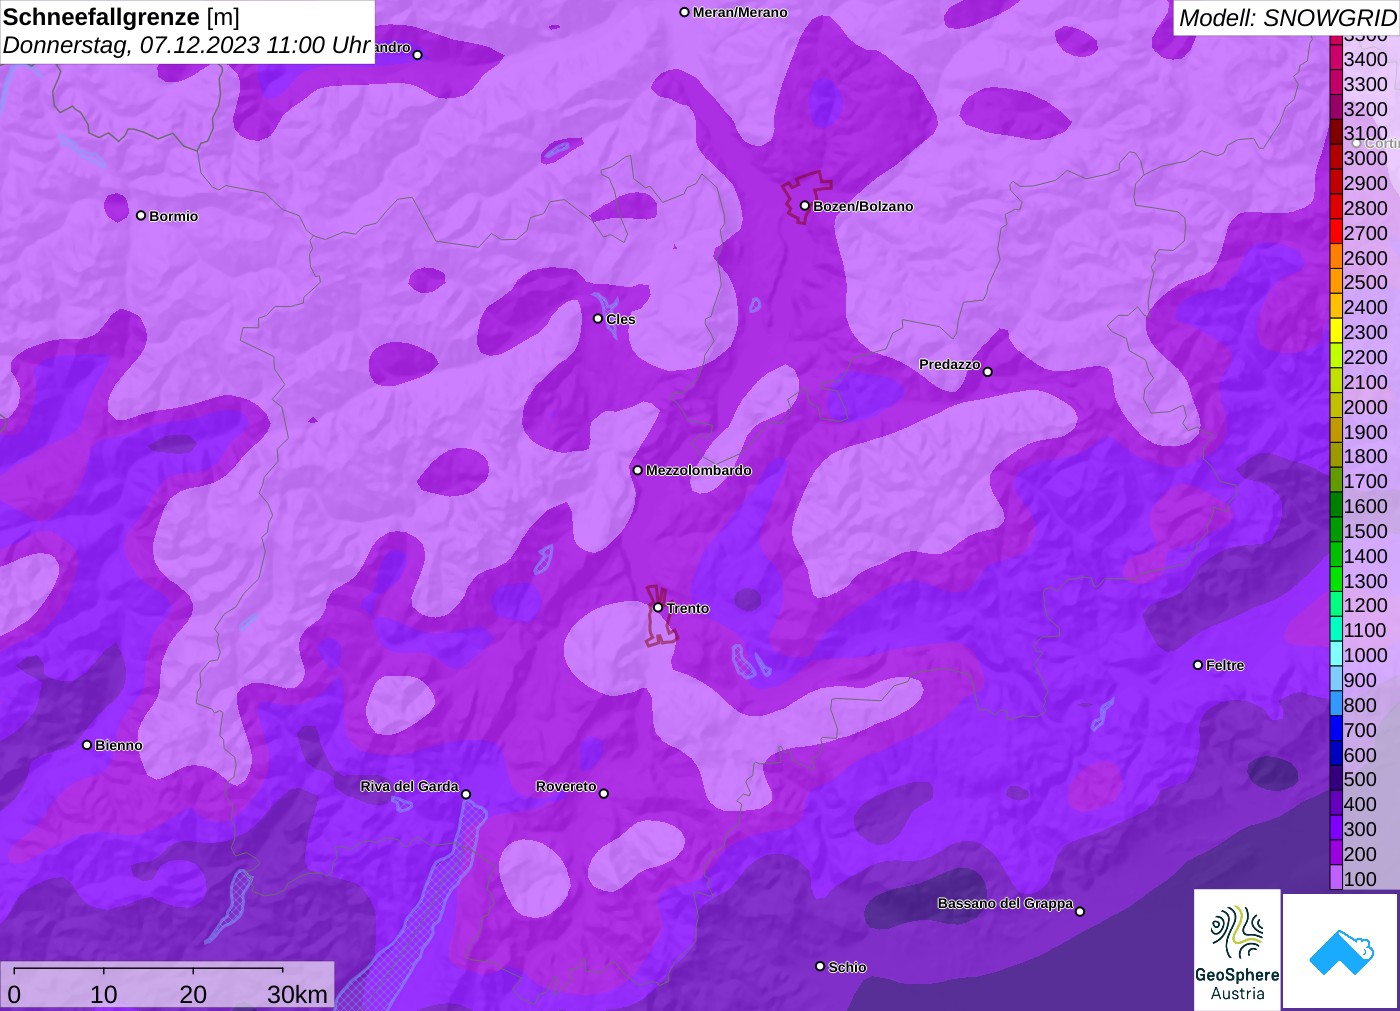
Task: Click the Bolzano municipality outline
Action: point(806,197)
